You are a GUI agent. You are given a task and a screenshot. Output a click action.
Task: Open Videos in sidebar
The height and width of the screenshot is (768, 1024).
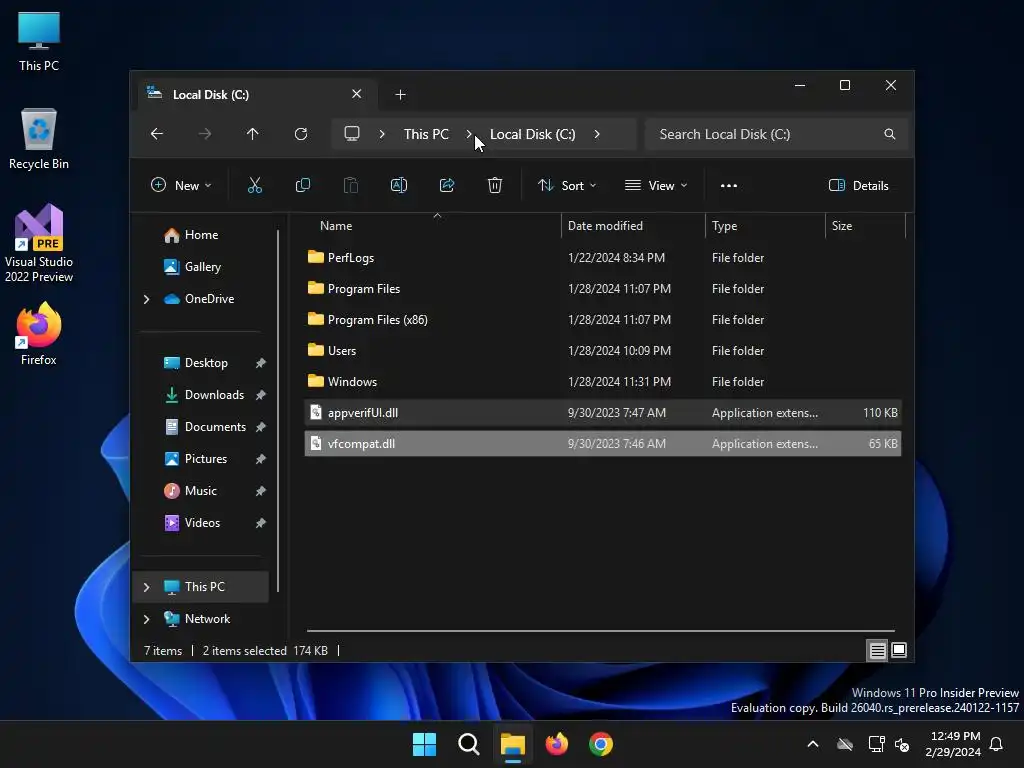[202, 523]
